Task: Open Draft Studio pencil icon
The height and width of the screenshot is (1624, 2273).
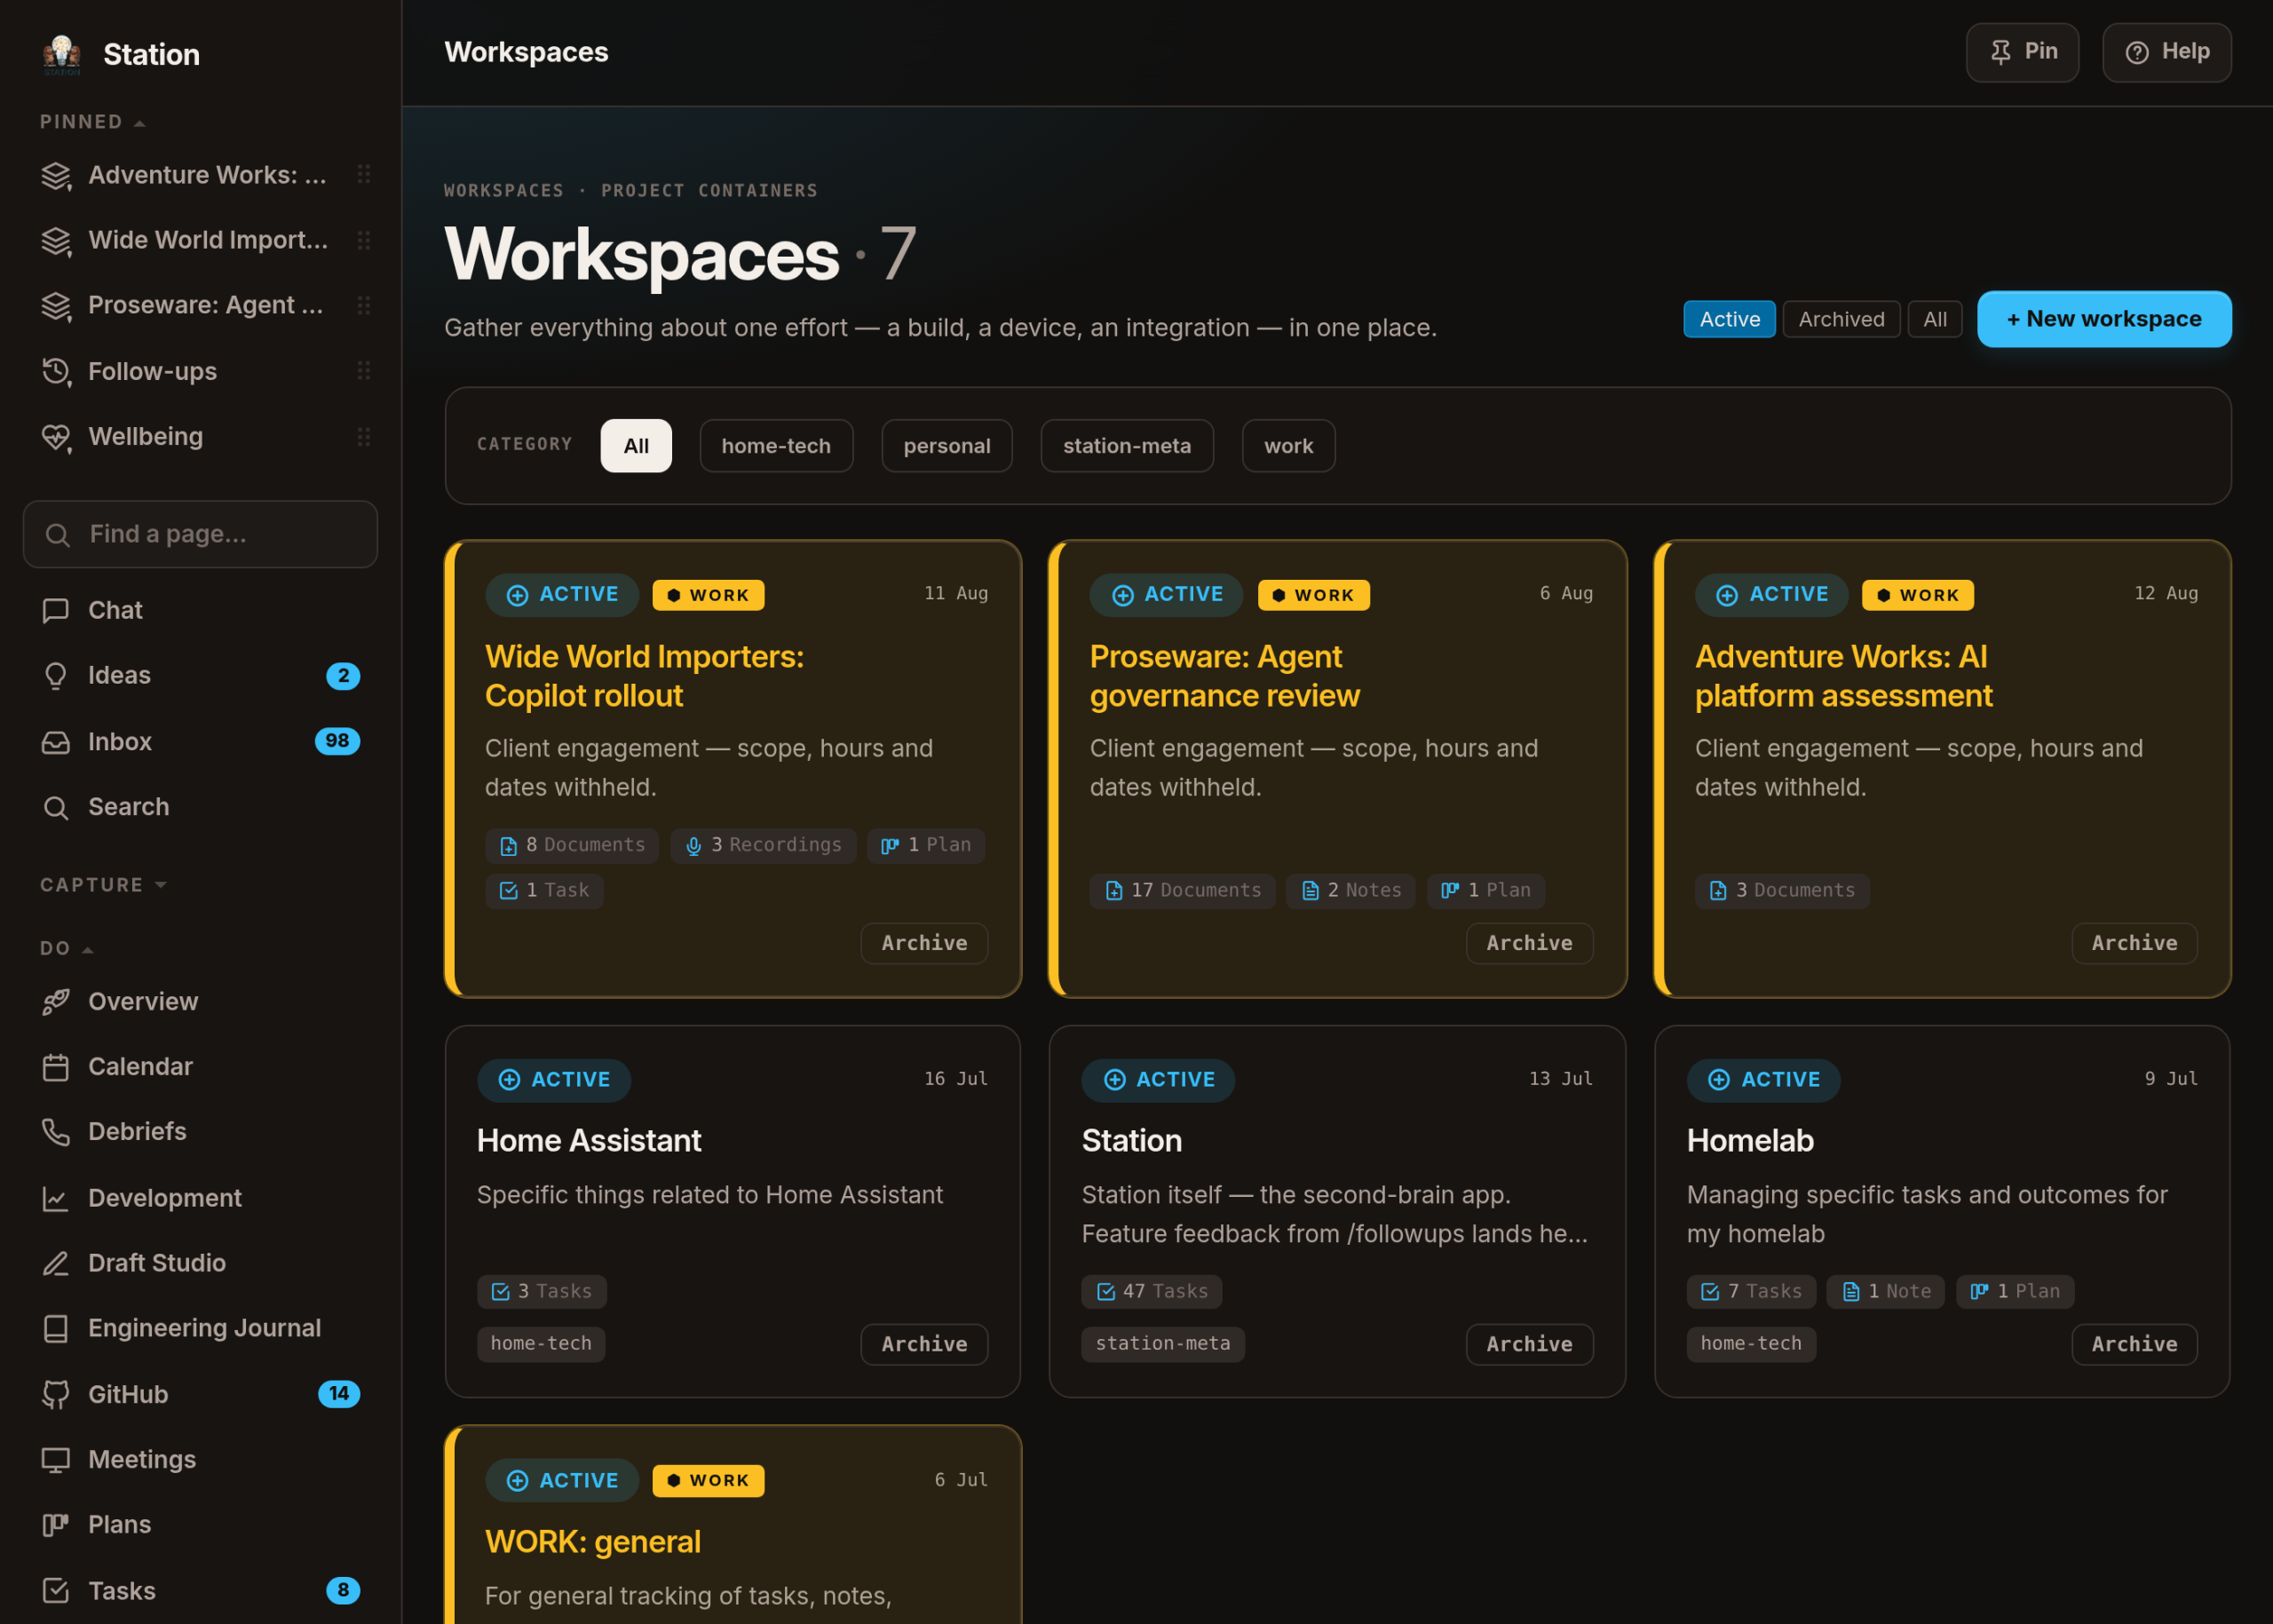Action: point(56,1263)
